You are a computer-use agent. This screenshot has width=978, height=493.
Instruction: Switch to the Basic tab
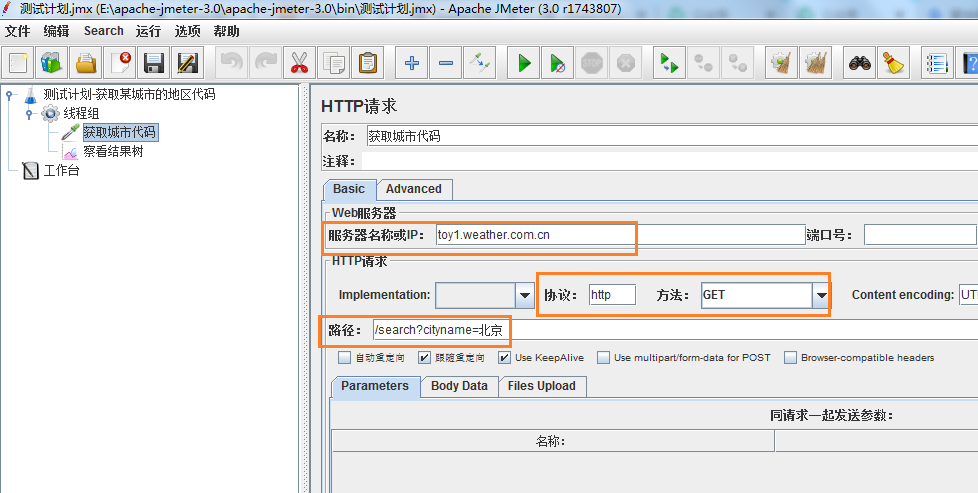tap(349, 189)
